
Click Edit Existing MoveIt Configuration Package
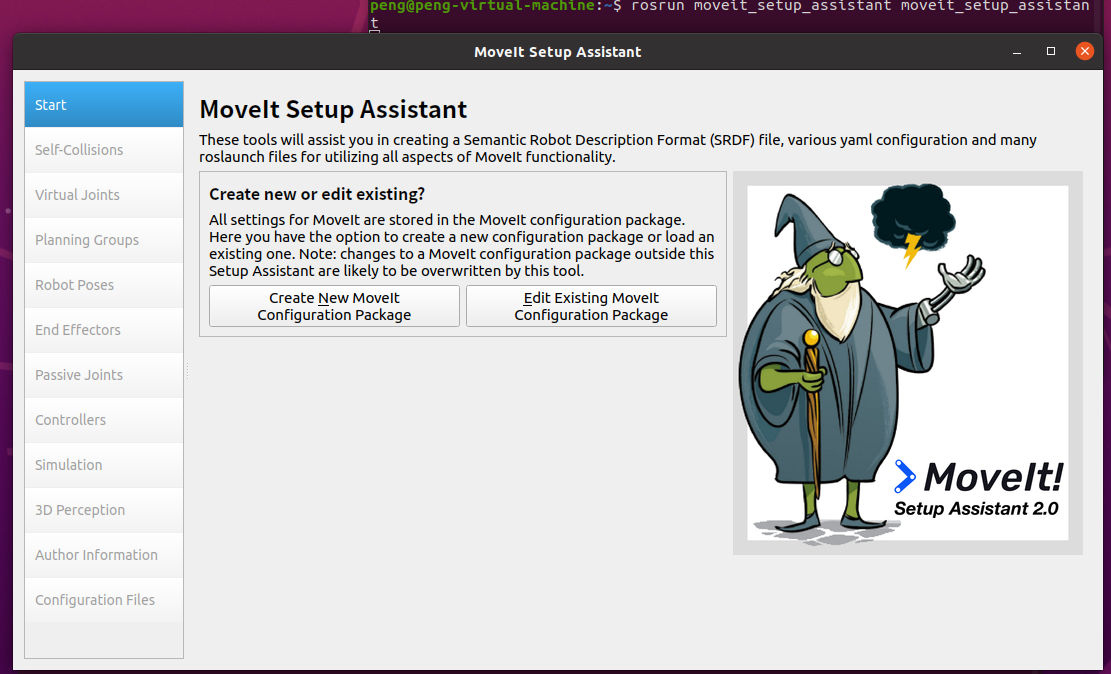pos(591,306)
